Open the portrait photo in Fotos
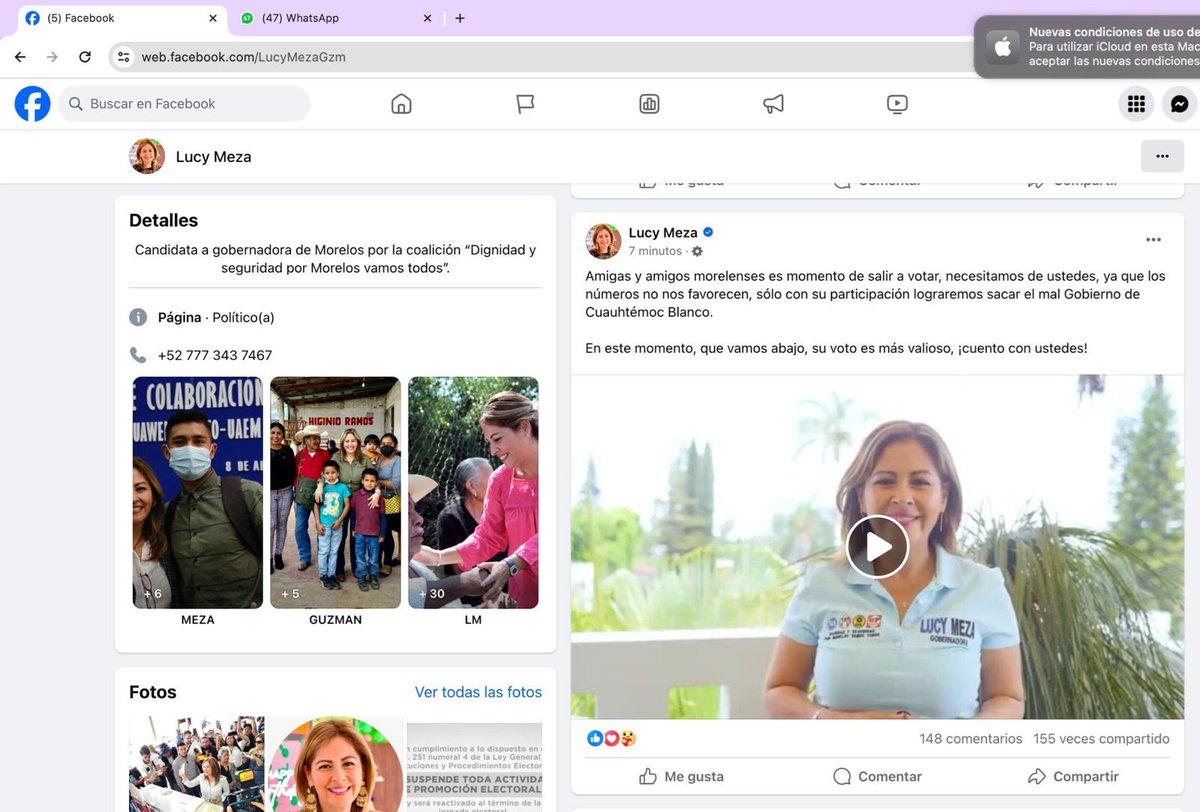Viewport: 1200px width, 812px height. pos(335,763)
